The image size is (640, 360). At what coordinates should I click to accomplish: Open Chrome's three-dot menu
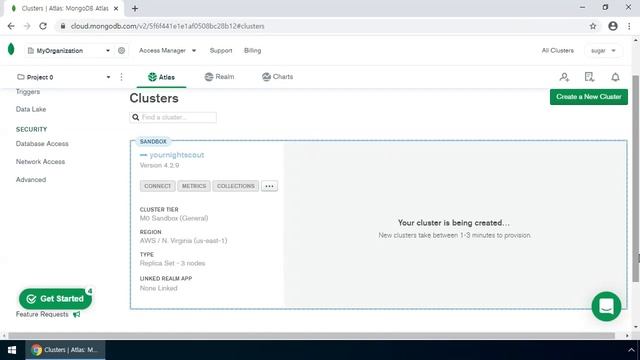(629, 26)
